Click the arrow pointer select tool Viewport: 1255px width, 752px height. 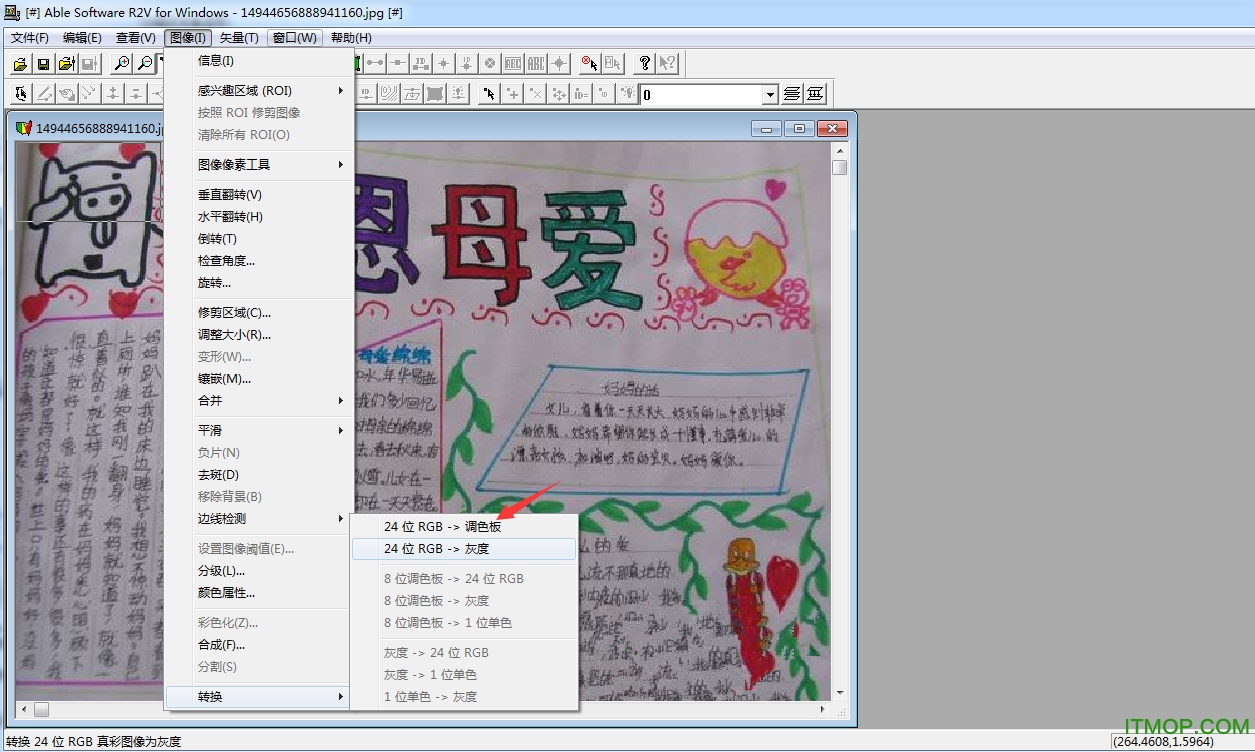point(489,94)
